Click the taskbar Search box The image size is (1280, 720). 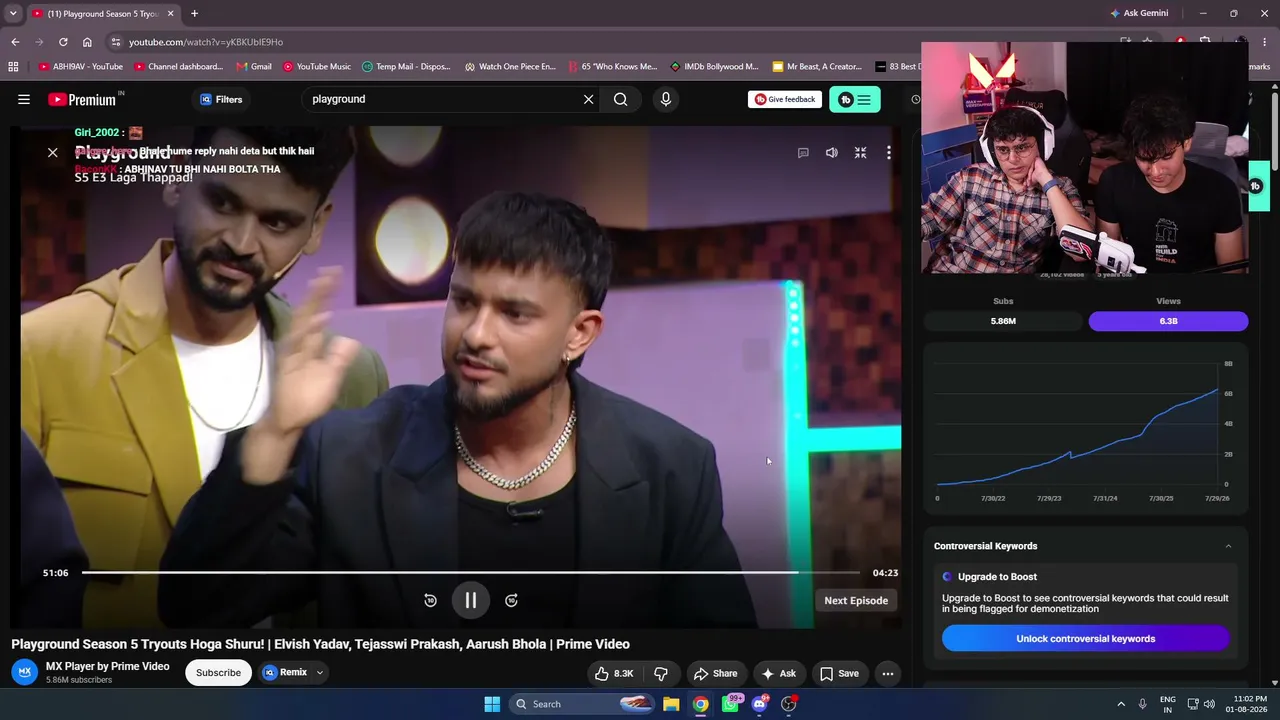pos(582,704)
